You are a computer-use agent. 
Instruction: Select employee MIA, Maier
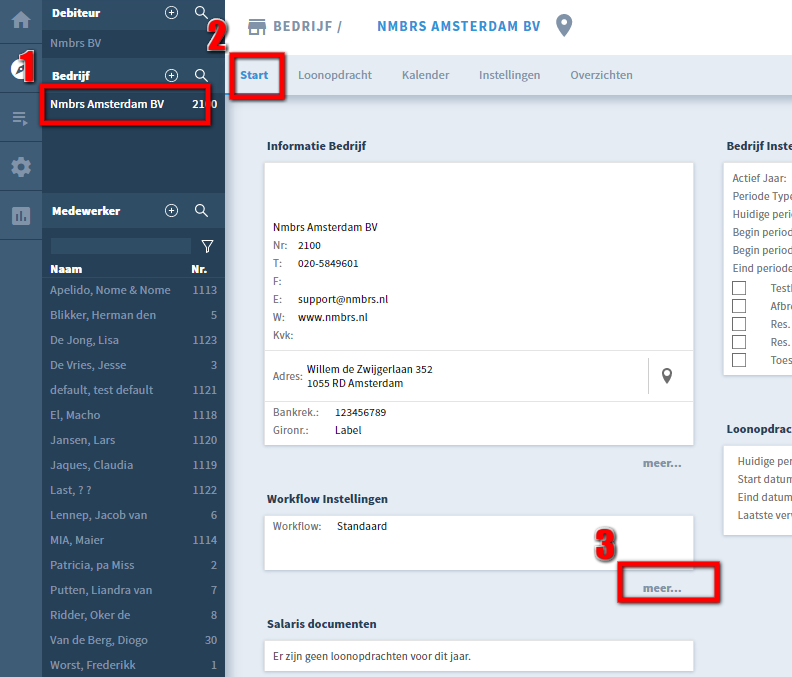[133, 540]
